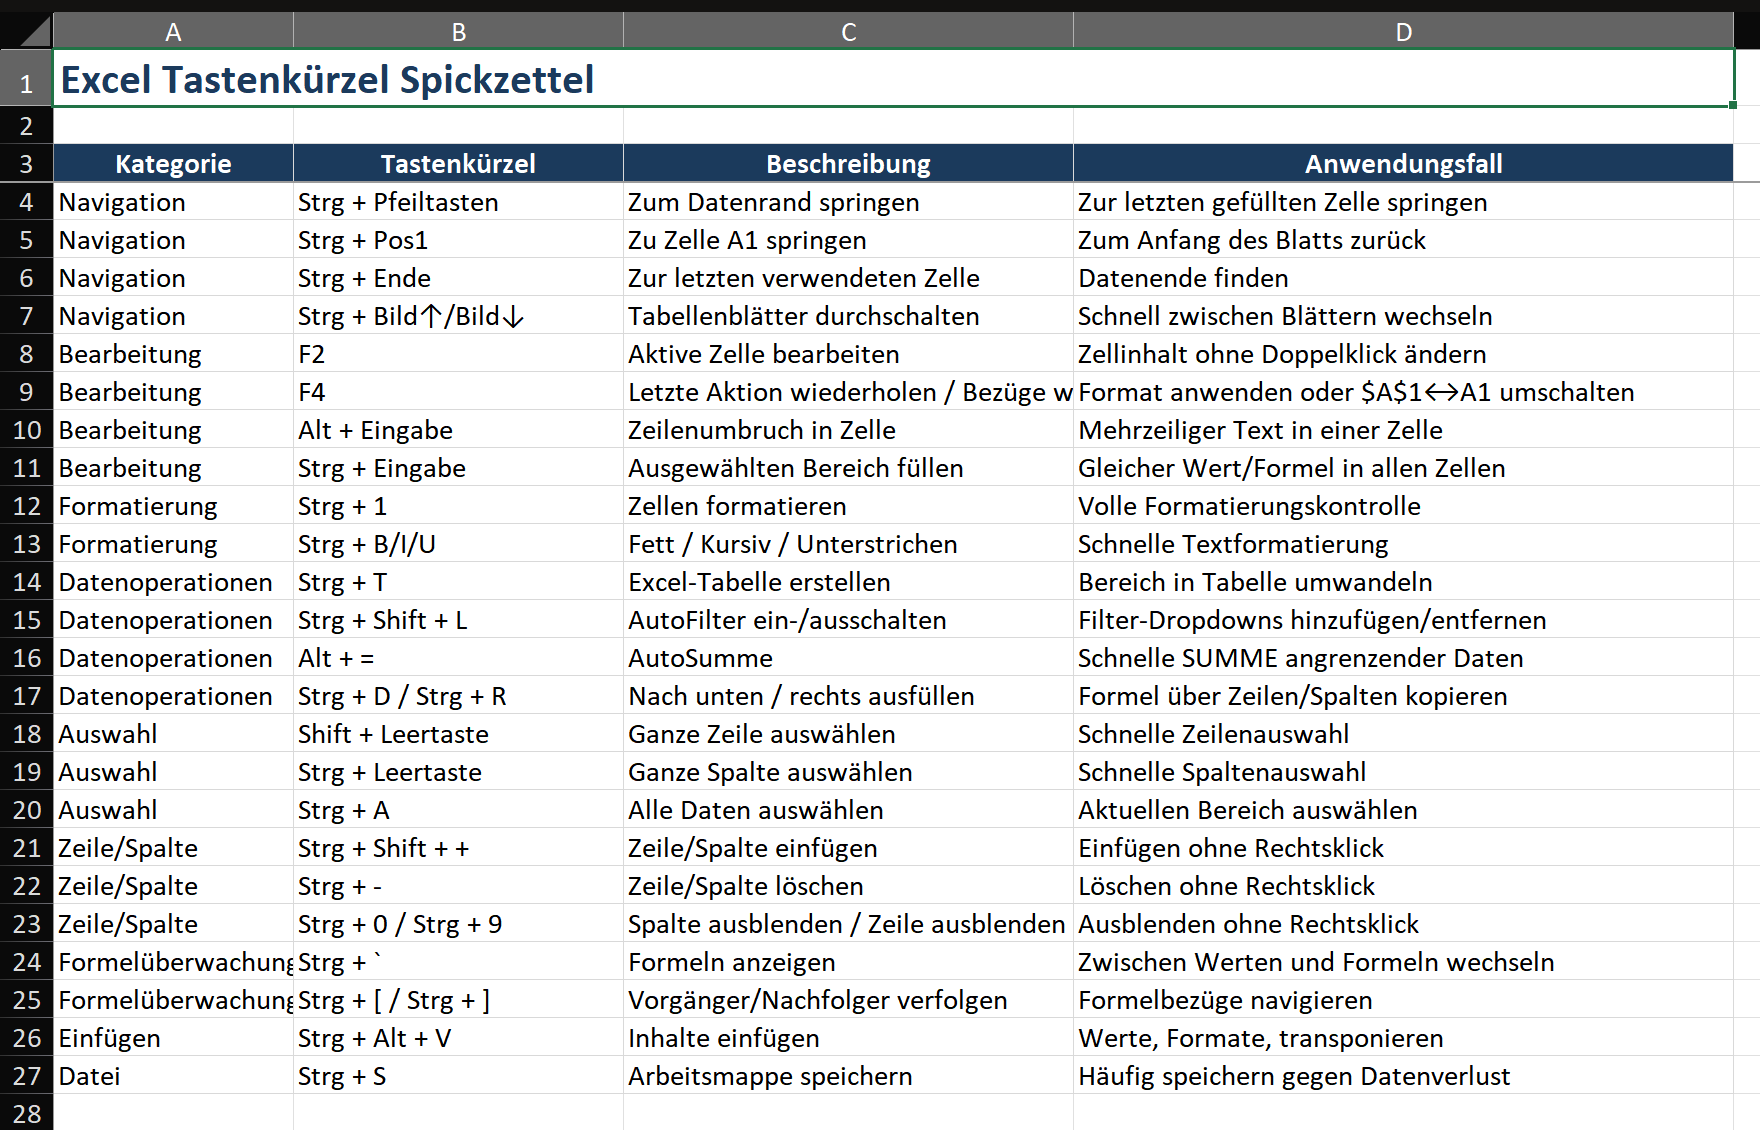Click cell Bereich in Tabelle umwandeln

[1403, 582]
